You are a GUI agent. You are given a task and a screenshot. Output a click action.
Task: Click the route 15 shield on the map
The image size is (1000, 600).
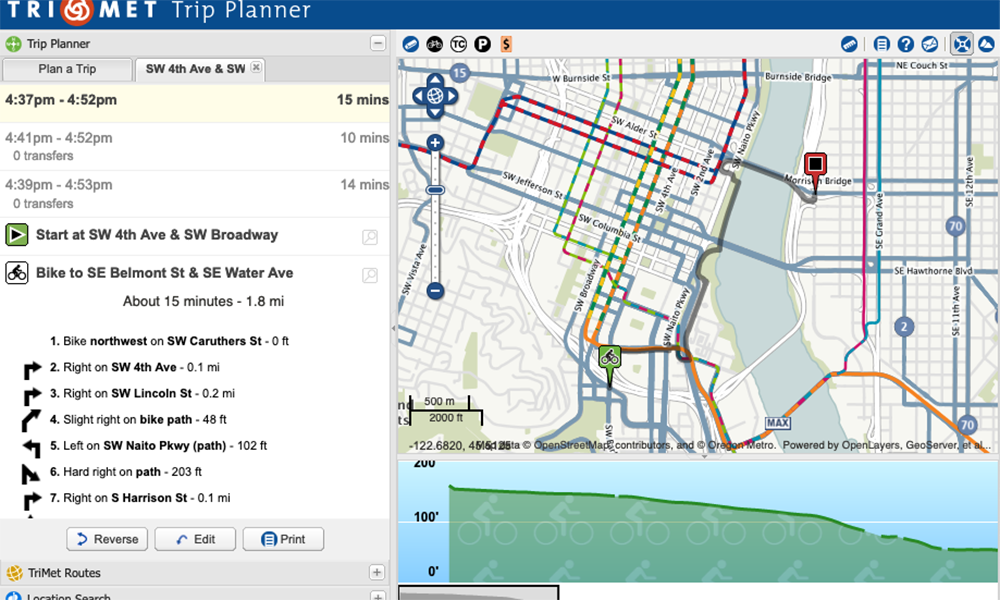click(459, 73)
